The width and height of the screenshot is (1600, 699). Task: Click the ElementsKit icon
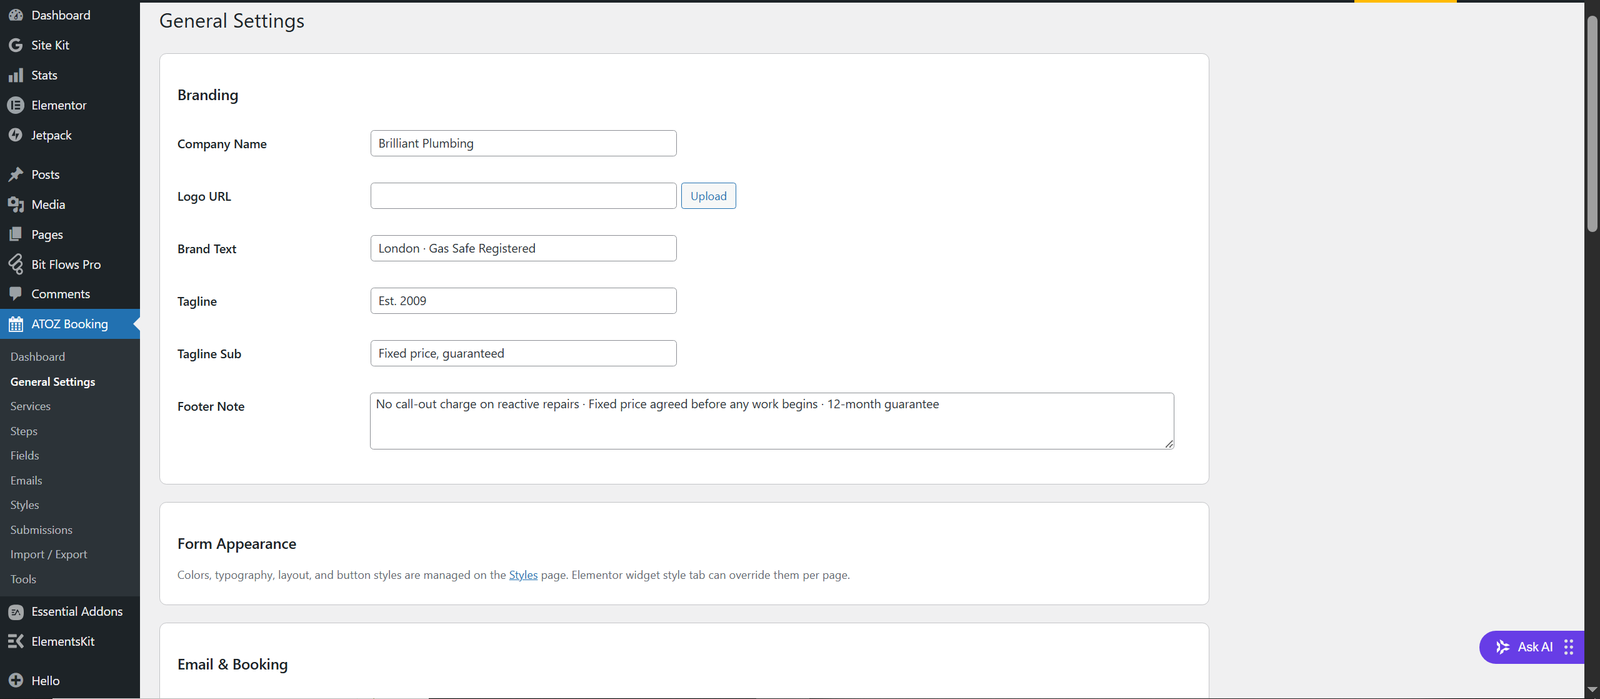(16, 641)
